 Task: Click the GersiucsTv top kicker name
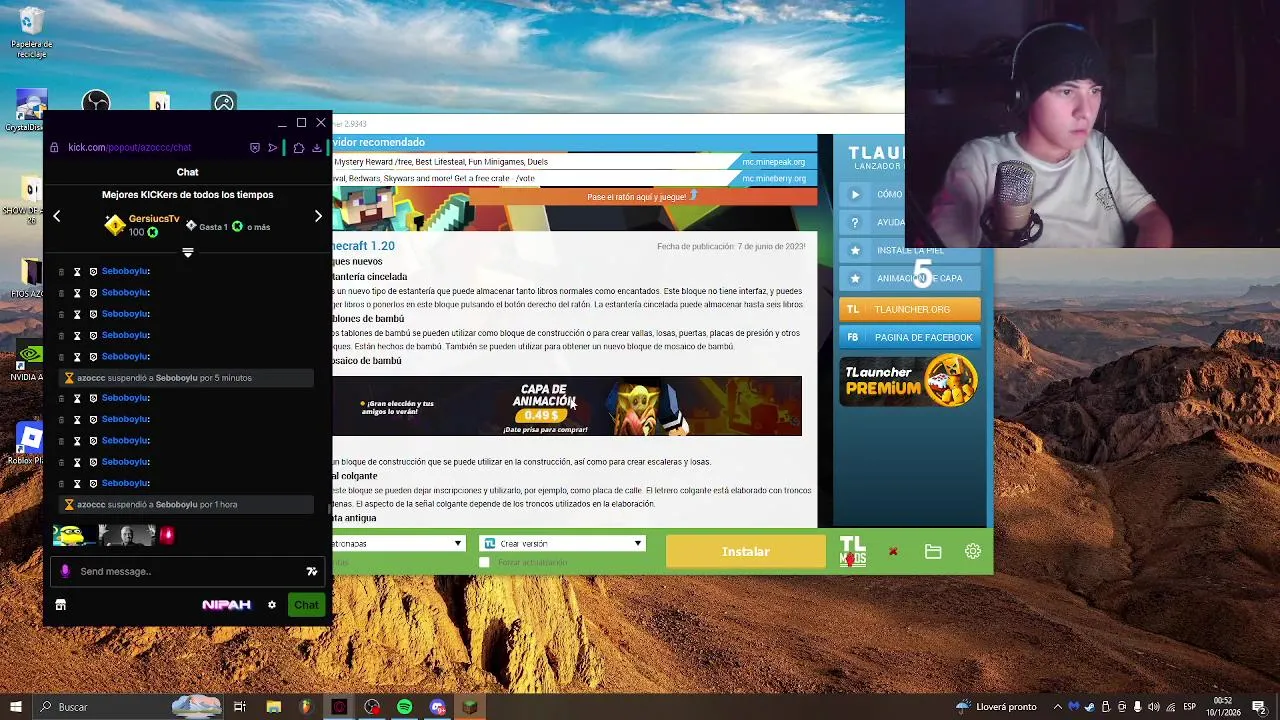(154, 219)
